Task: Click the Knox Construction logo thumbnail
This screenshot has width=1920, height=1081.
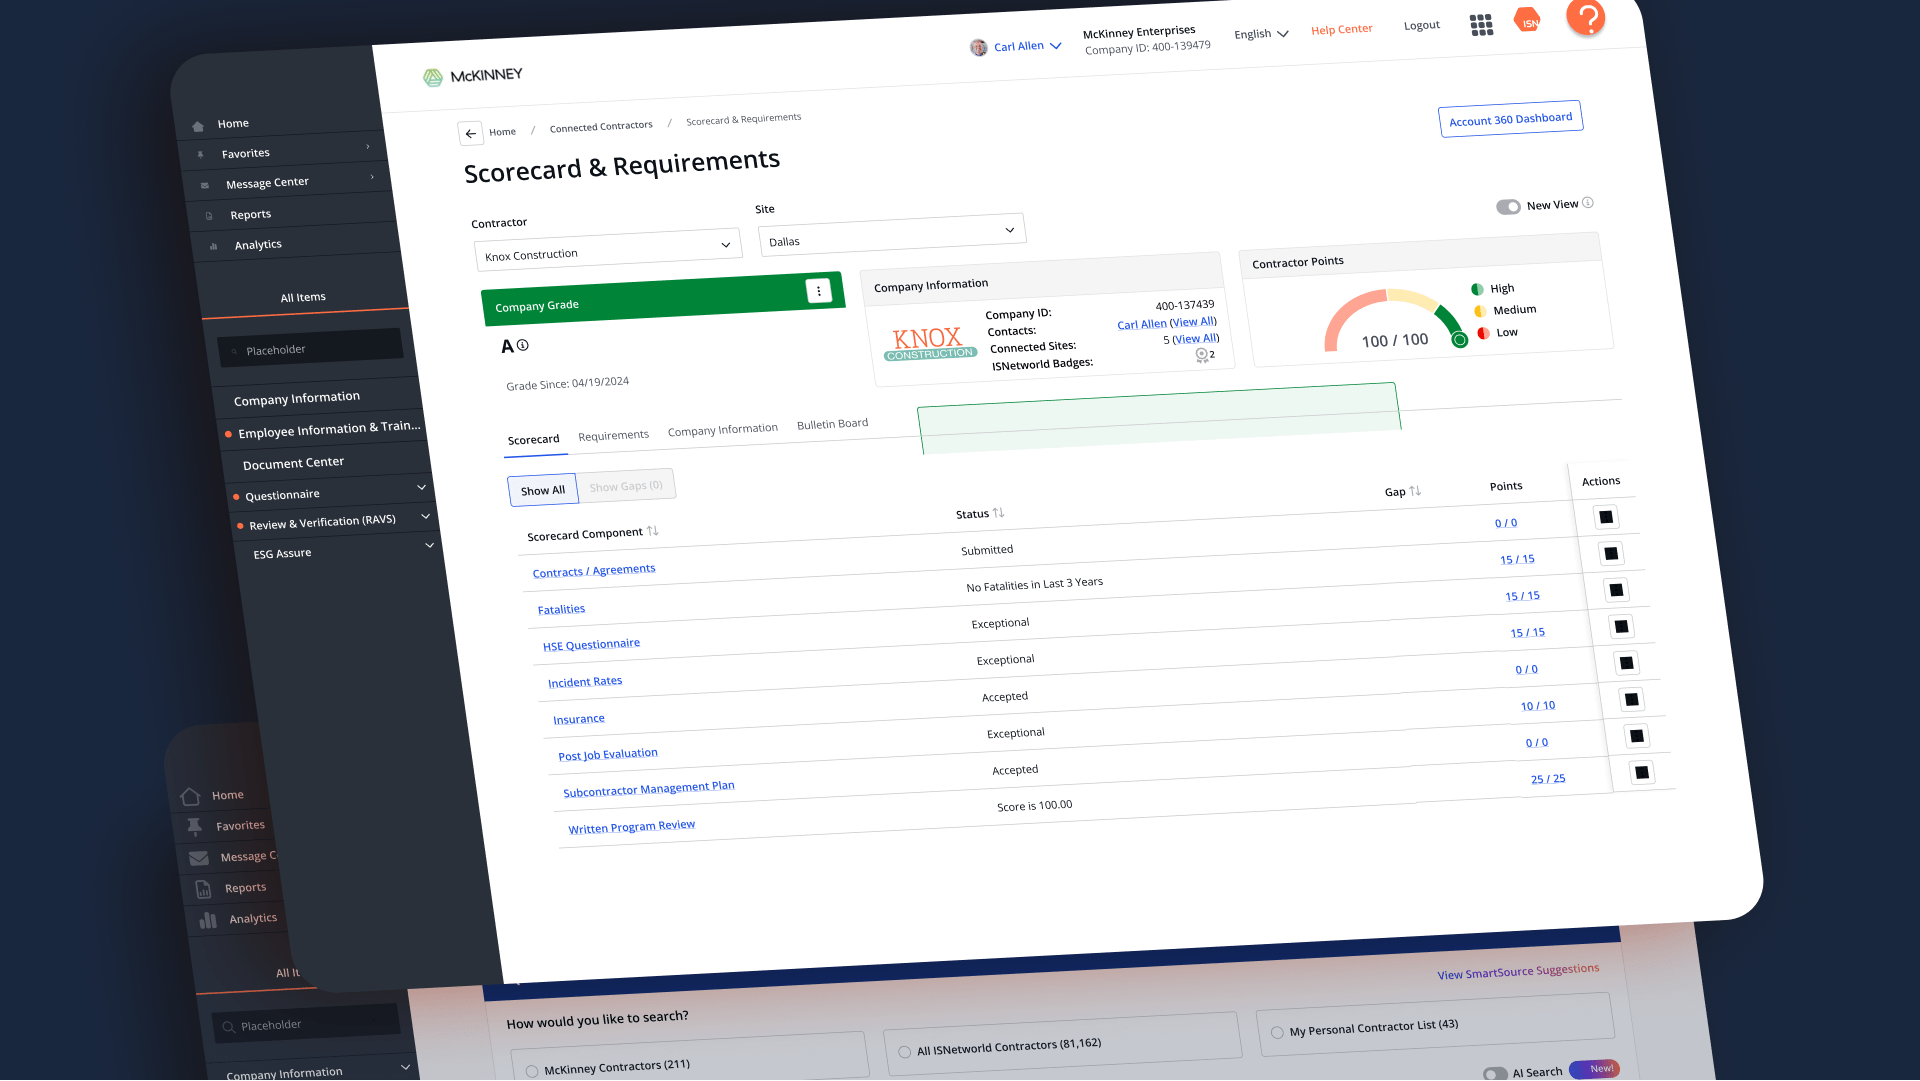Action: coord(929,343)
